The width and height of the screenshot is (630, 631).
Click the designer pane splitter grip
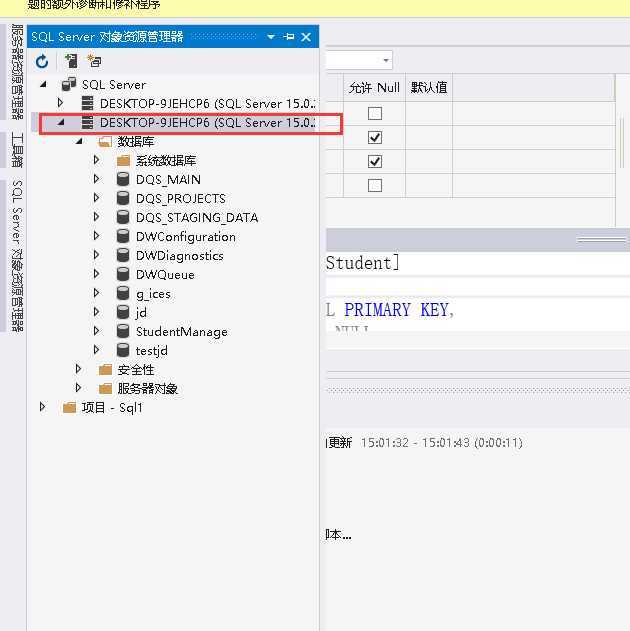coord(601,240)
